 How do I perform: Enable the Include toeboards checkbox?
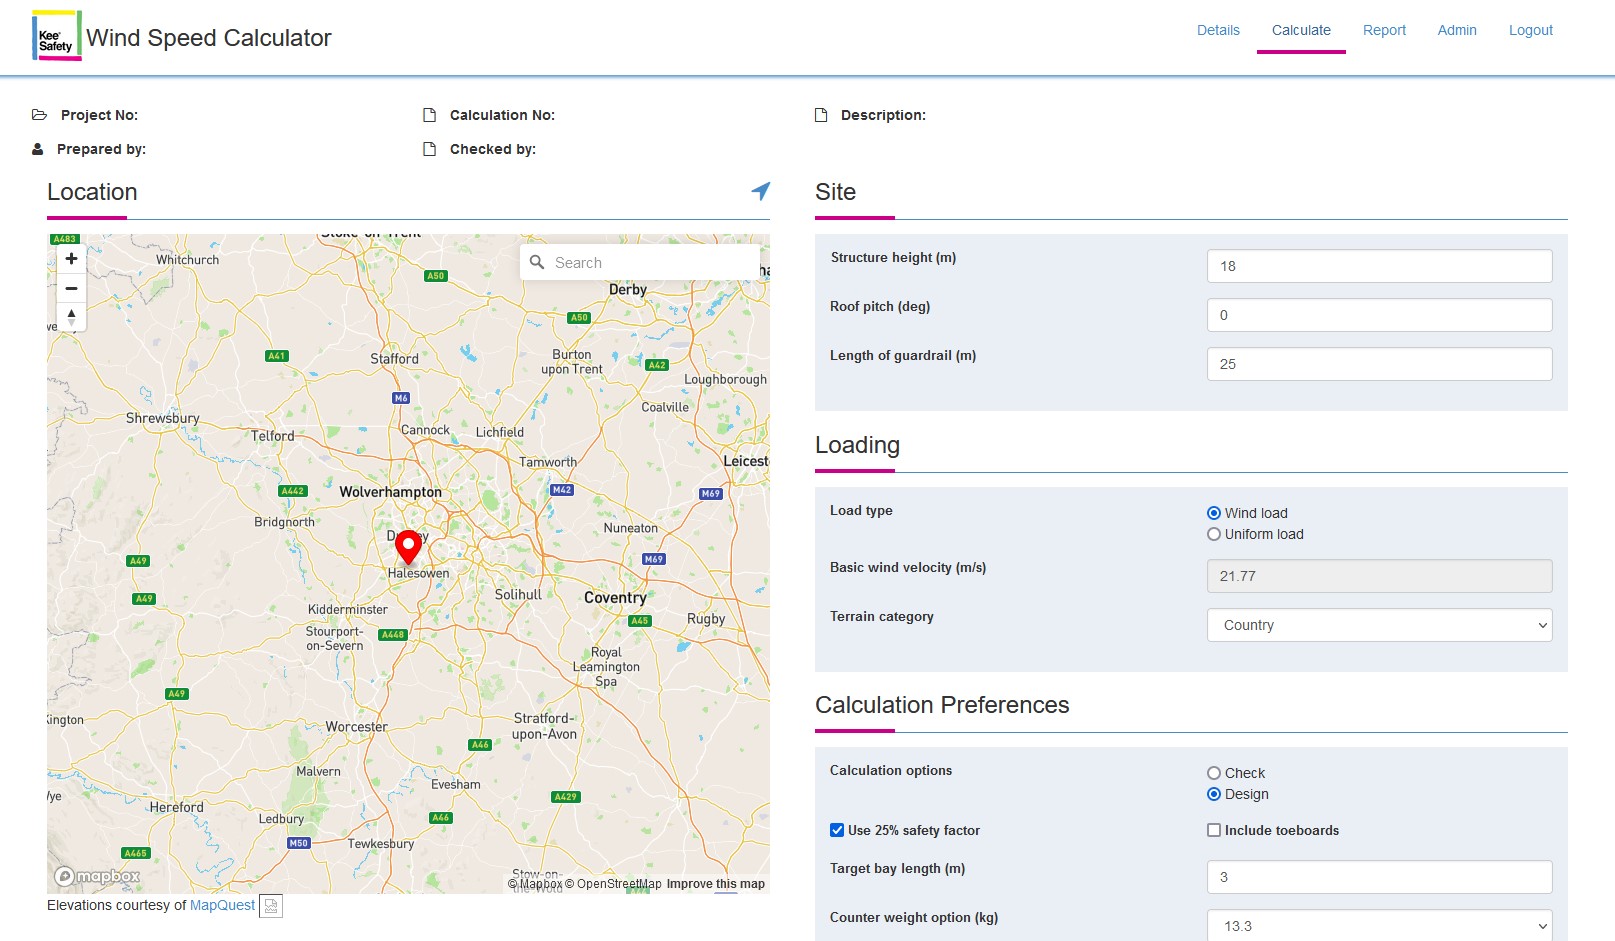[1214, 830]
